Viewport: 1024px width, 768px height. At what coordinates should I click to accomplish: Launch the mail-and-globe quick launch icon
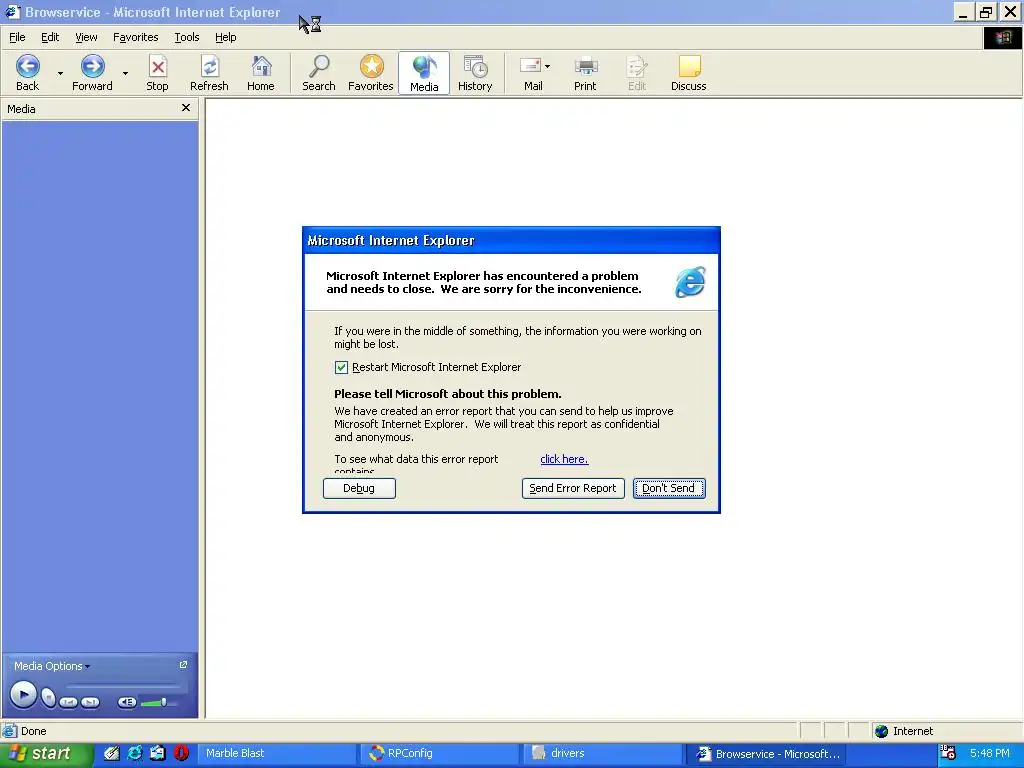click(158, 754)
